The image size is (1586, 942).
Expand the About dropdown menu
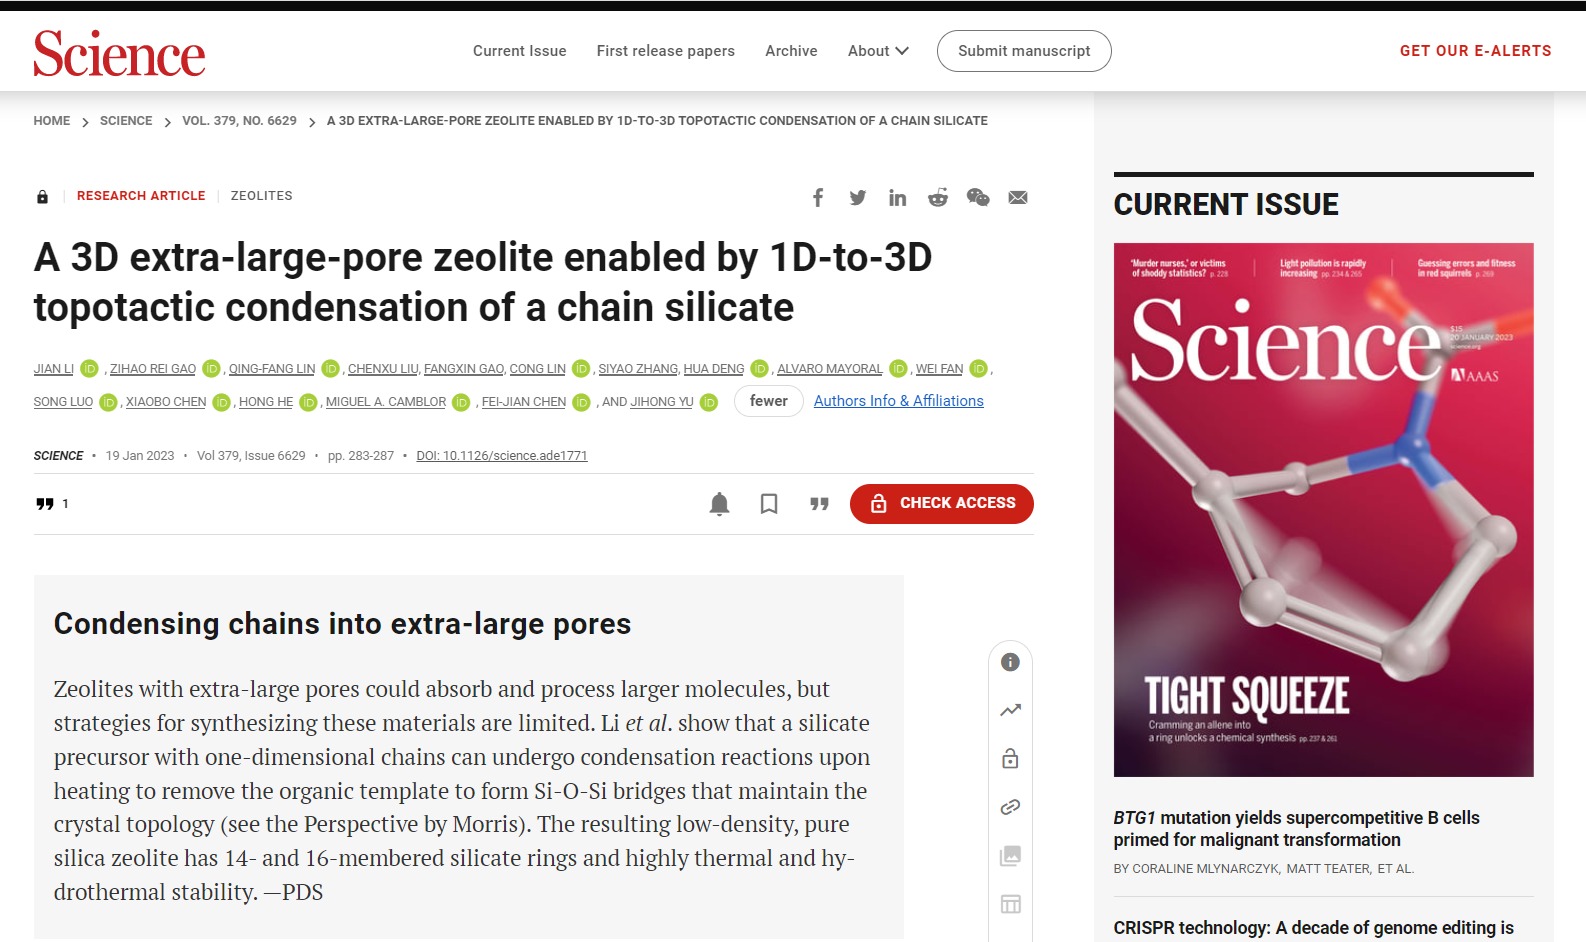(x=878, y=51)
